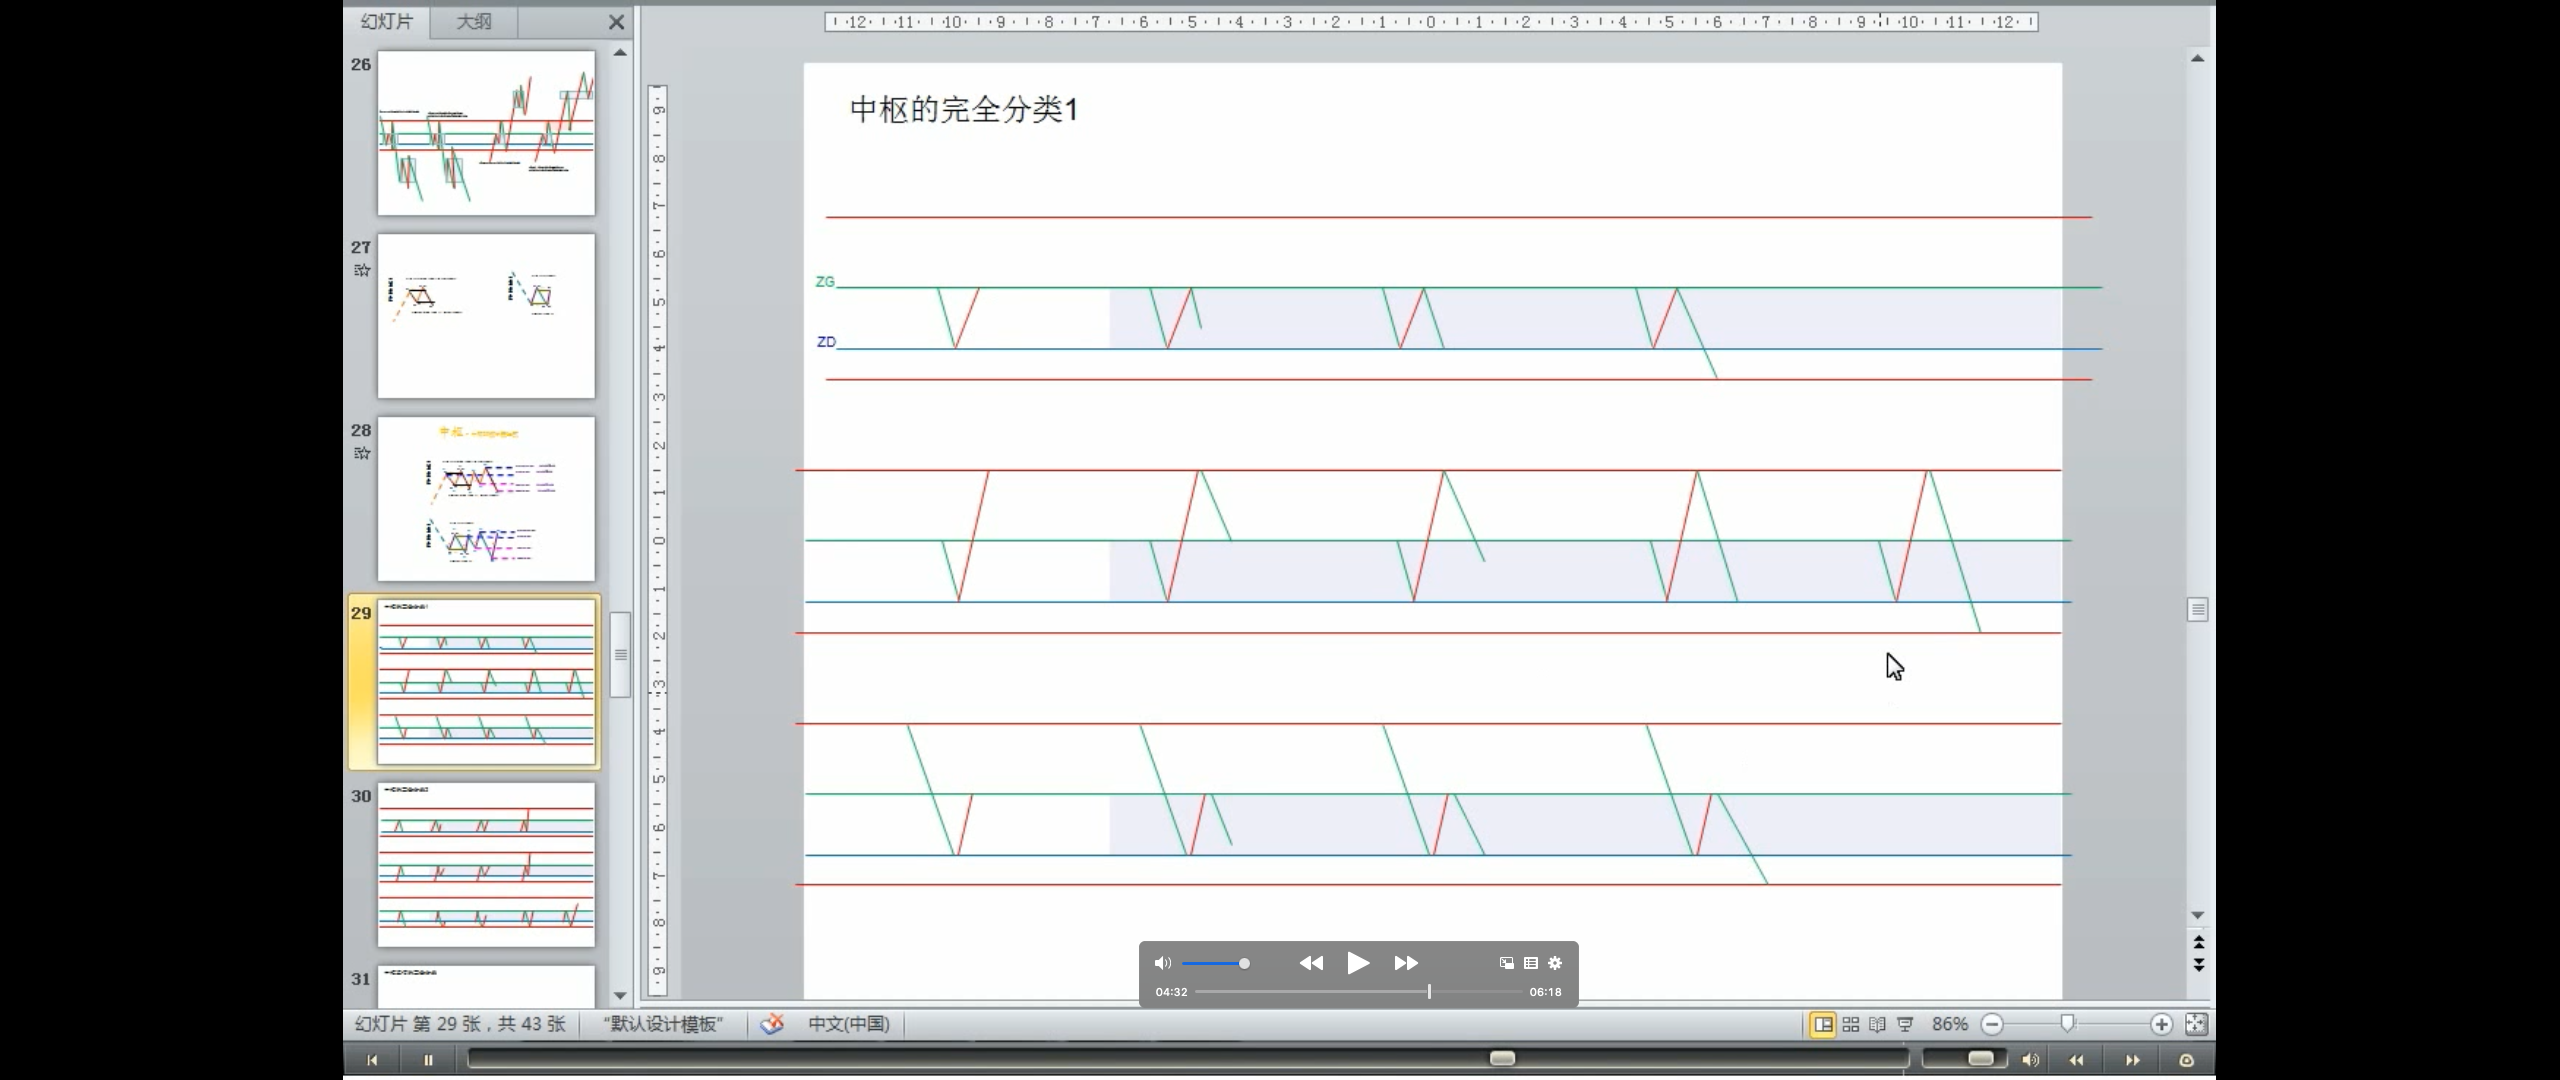Switch to the 幻灯片 tab
The width and height of the screenshot is (2560, 1080).
(x=386, y=21)
